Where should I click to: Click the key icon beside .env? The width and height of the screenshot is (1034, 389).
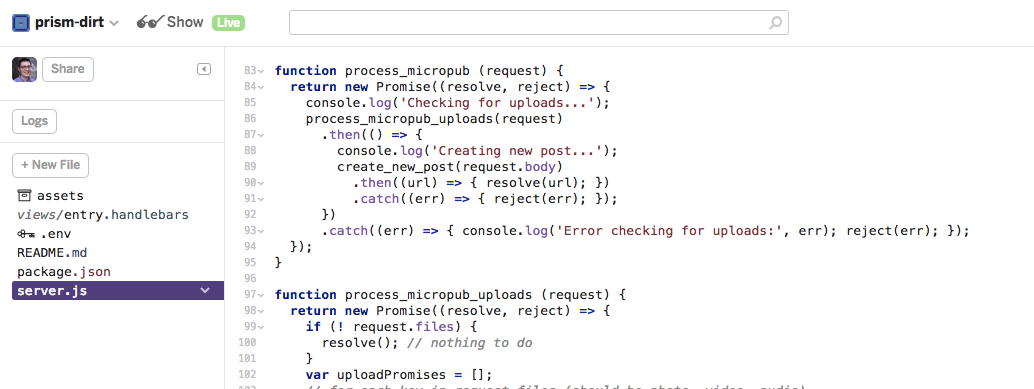point(25,234)
